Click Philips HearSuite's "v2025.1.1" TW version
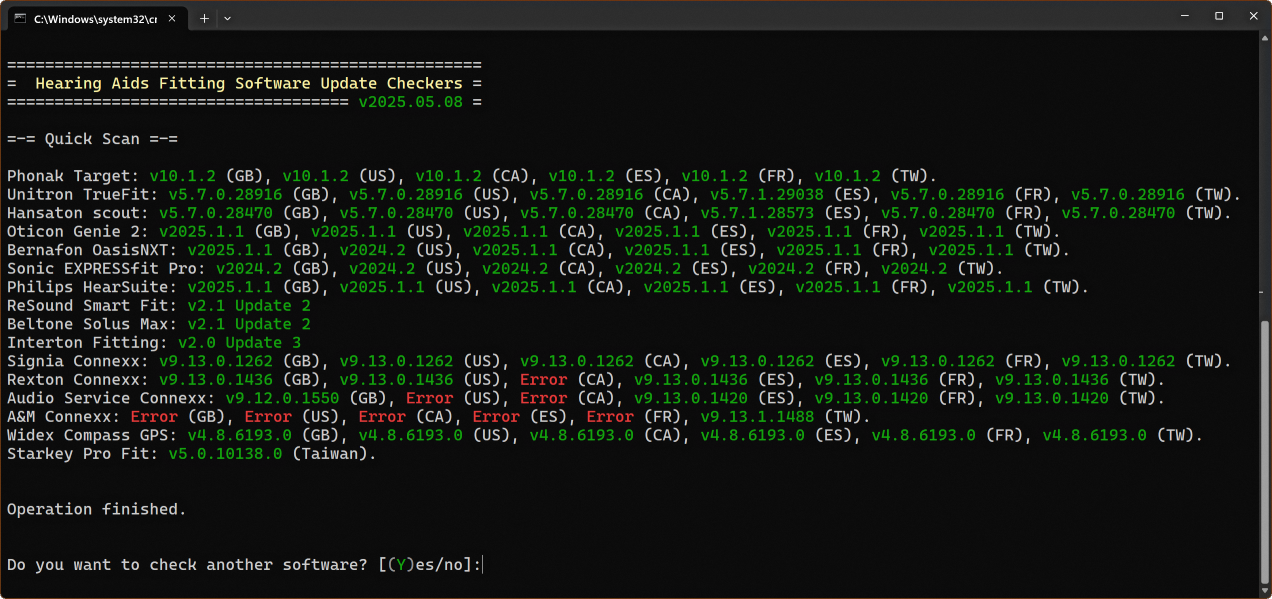Image resolution: width=1272 pixels, height=599 pixels. pyautogui.click(x=990, y=287)
